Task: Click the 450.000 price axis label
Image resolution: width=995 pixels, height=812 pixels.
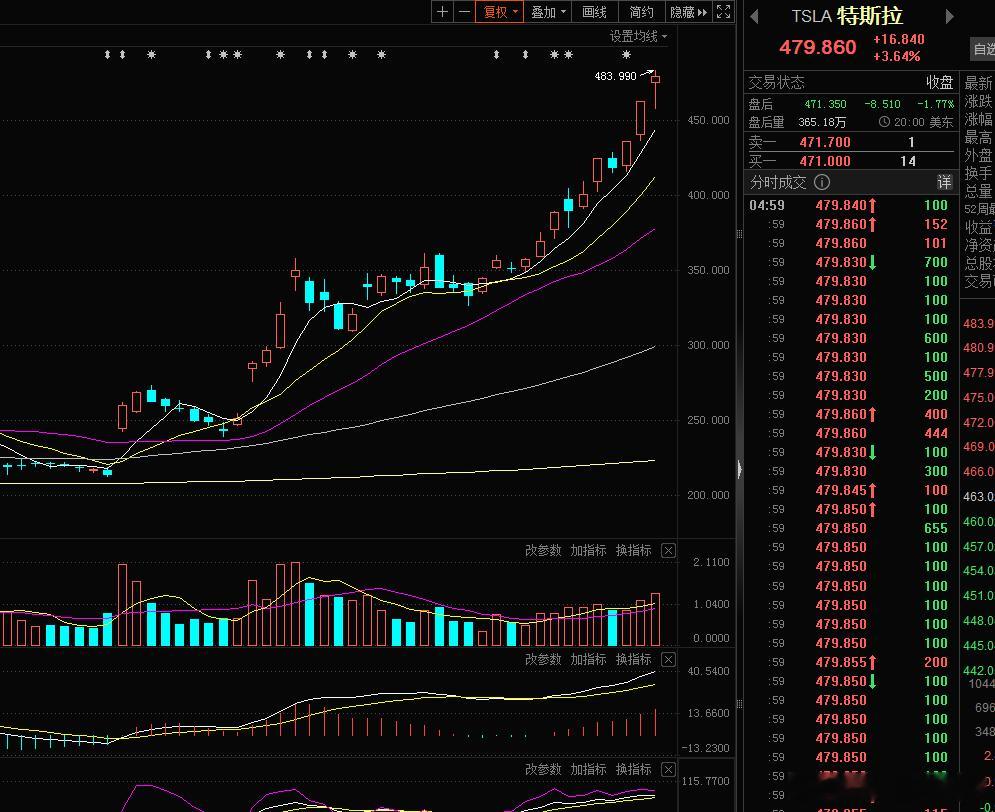Action: coord(708,120)
